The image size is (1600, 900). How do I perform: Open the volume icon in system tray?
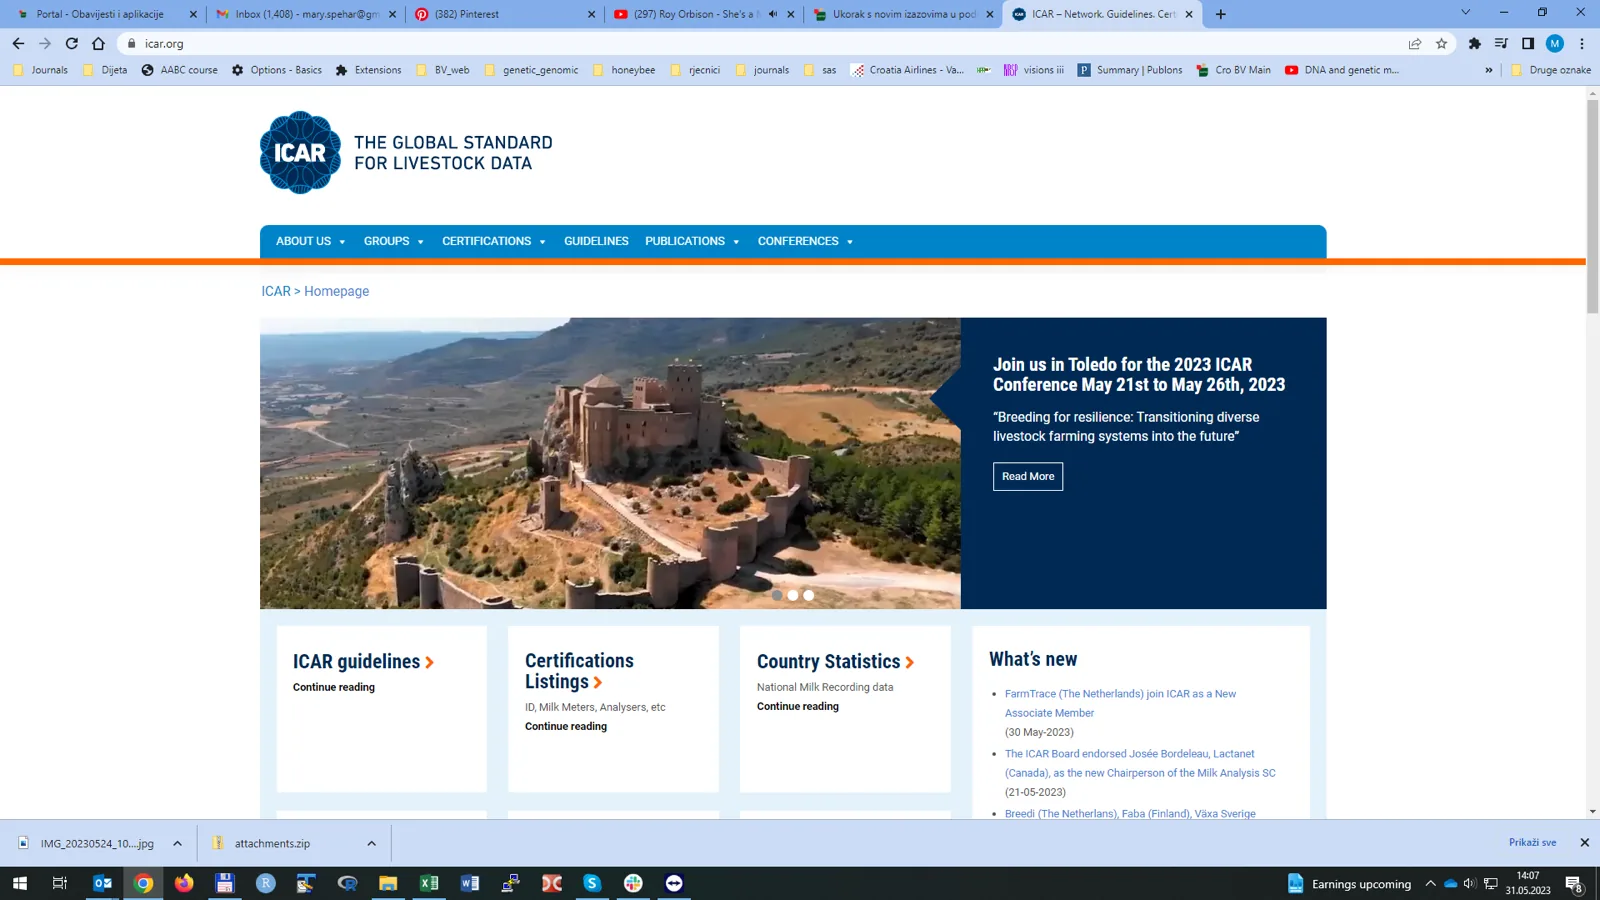pyautogui.click(x=1469, y=883)
